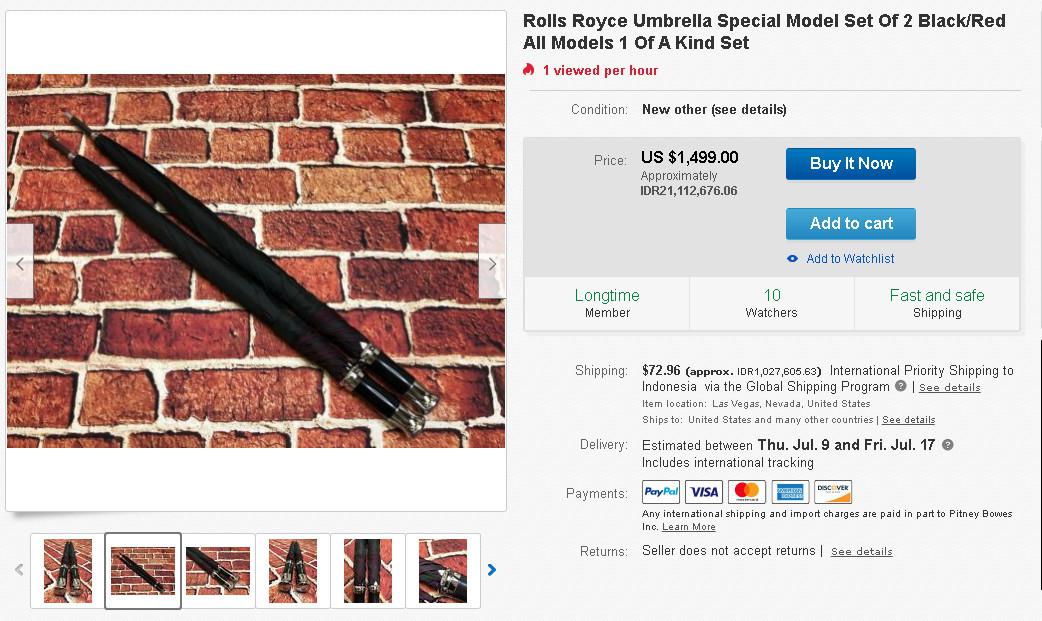Screen dimensions: 1042x621
Task: Click the previous image arrow on main photo
Action: click(20, 261)
